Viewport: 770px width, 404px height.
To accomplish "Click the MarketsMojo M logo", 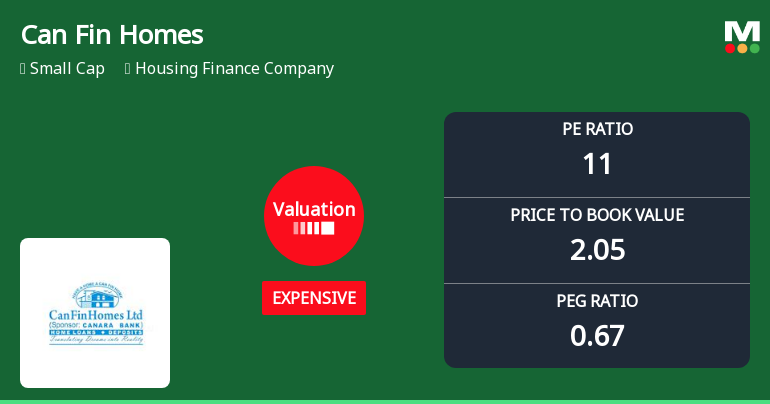I will (x=742, y=30).
